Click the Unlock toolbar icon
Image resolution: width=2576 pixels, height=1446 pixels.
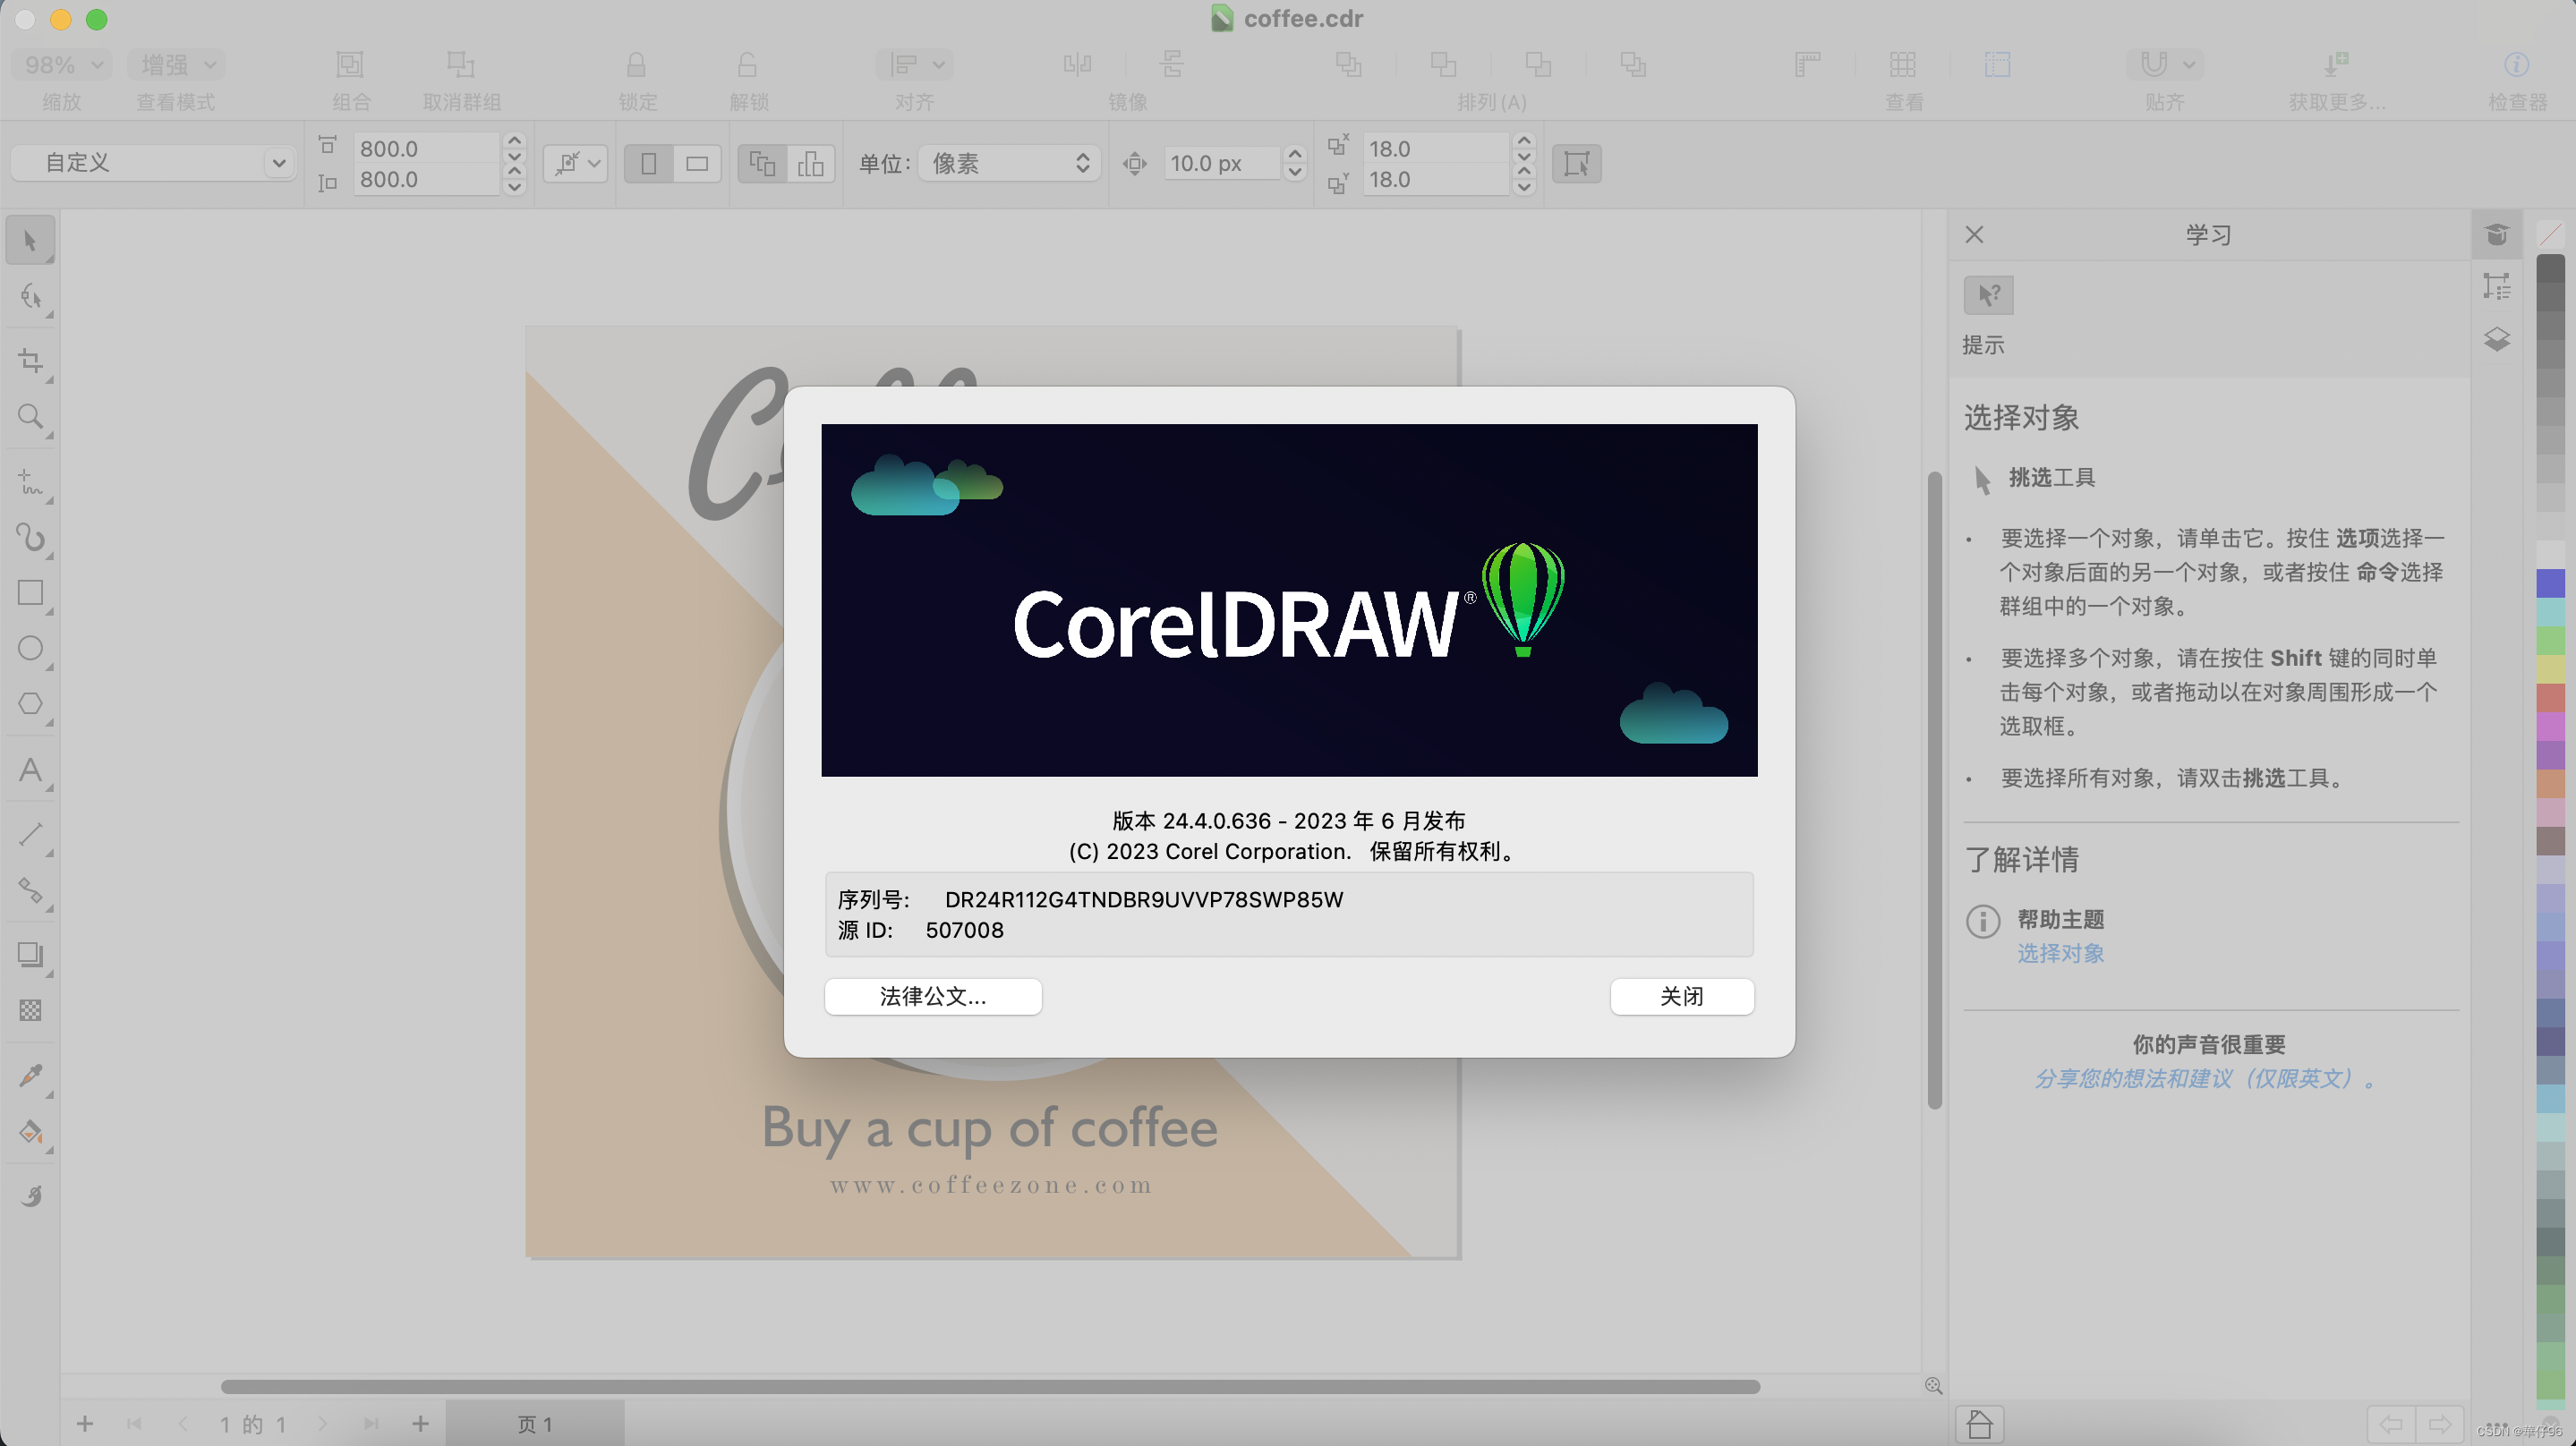[x=747, y=65]
